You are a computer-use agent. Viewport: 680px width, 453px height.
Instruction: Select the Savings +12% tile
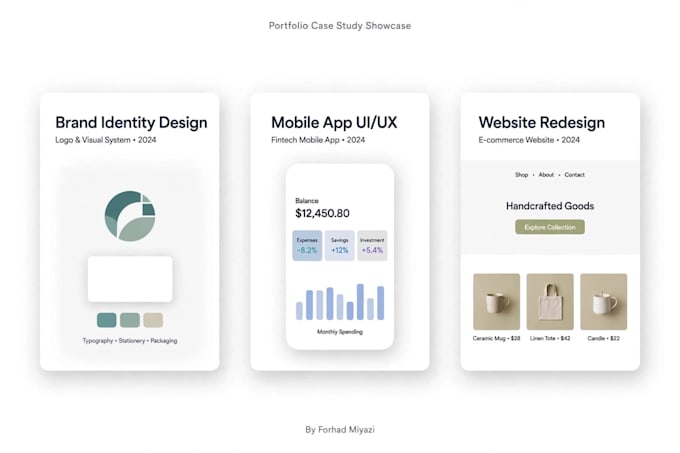tap(340, 245)
